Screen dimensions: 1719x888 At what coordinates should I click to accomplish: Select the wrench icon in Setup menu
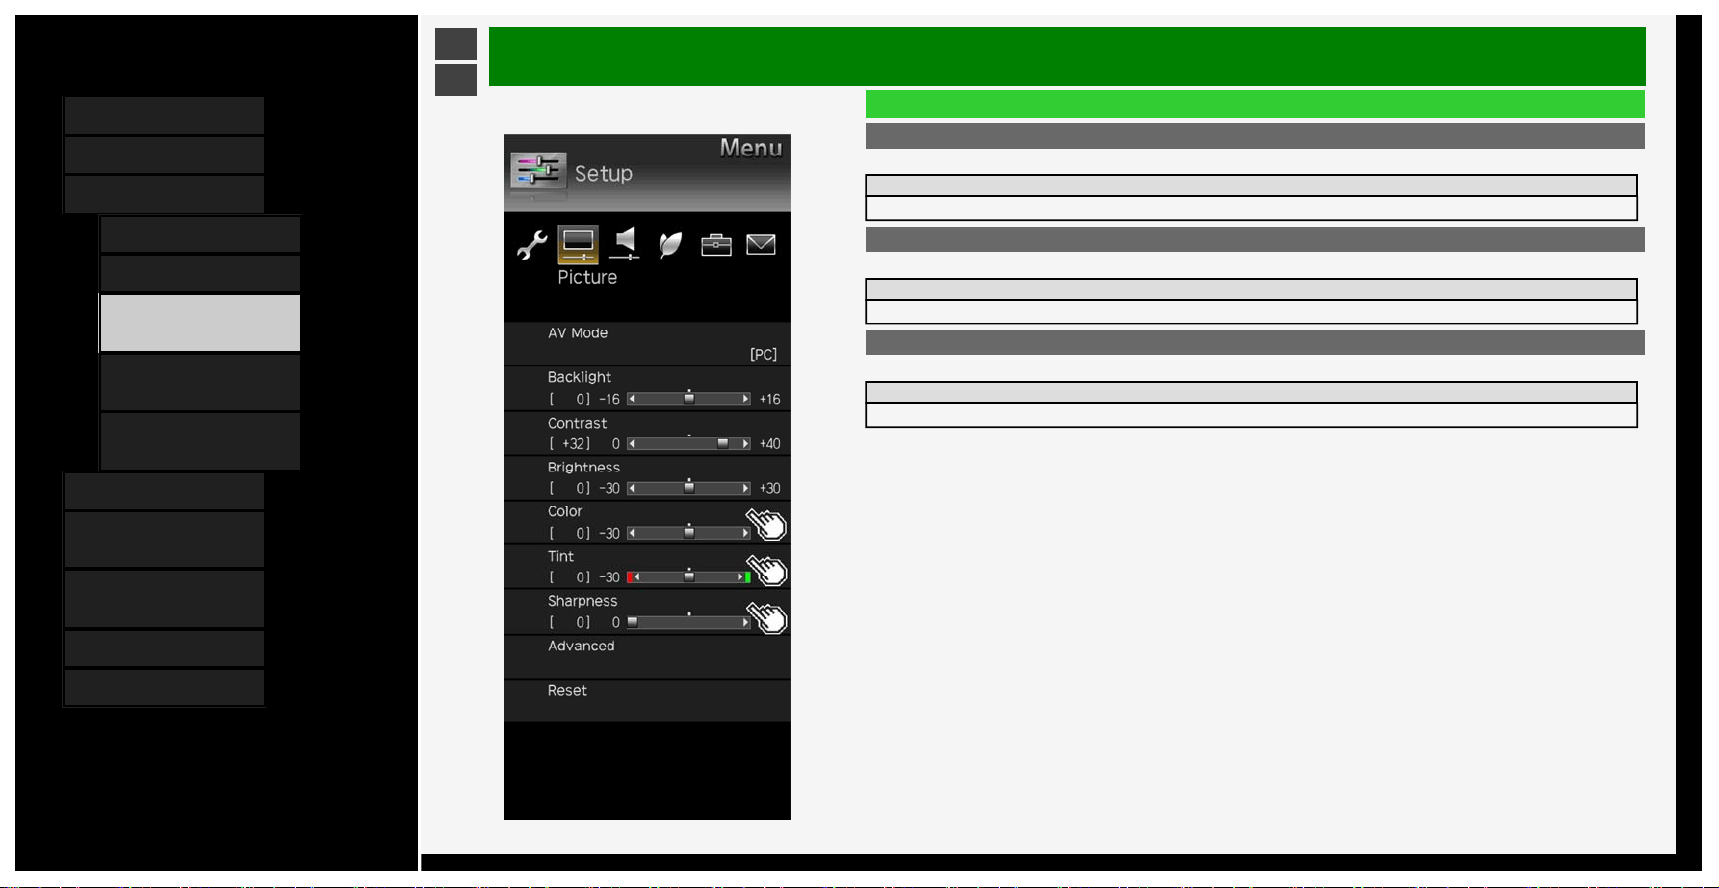pos(531,245)
